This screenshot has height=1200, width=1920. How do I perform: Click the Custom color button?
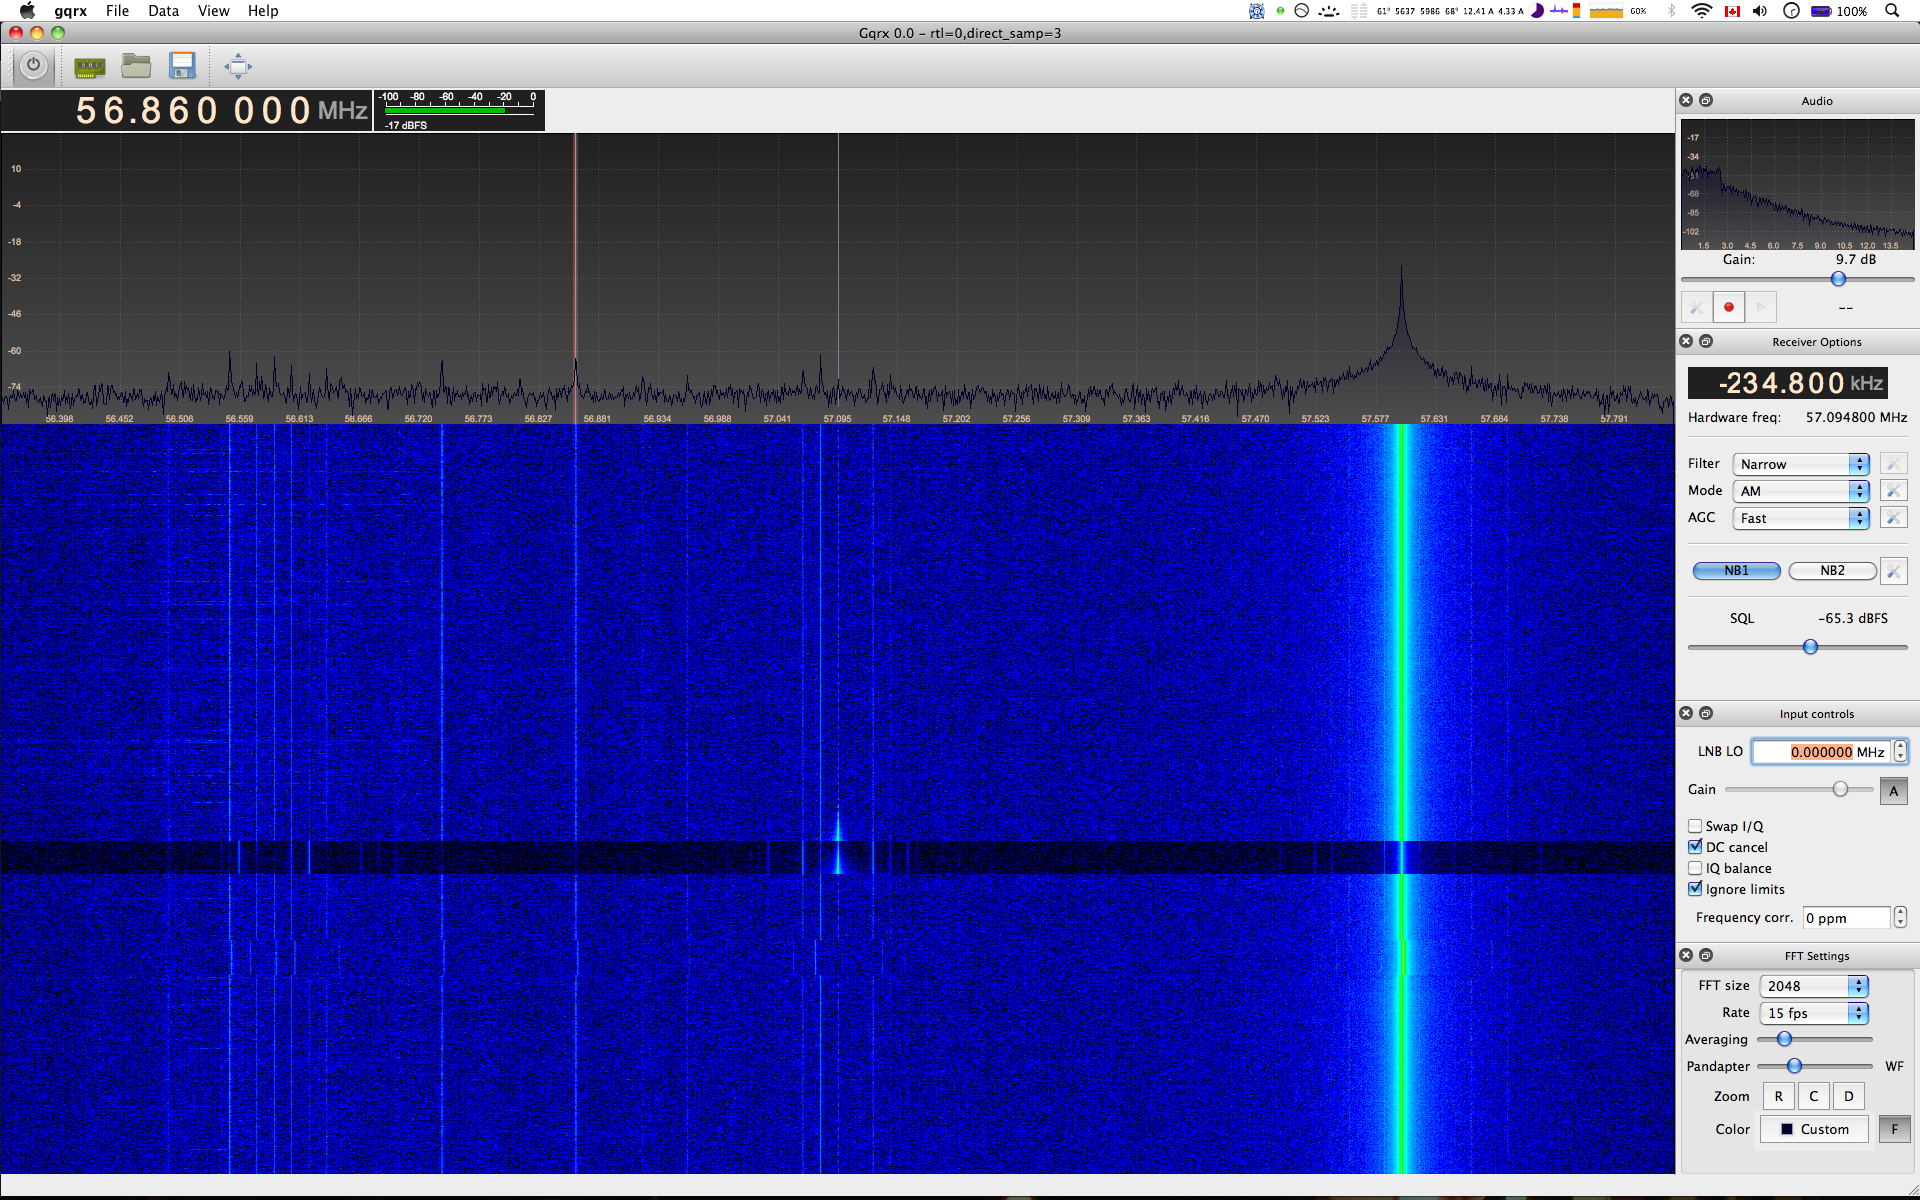tap(1814, 1129)
